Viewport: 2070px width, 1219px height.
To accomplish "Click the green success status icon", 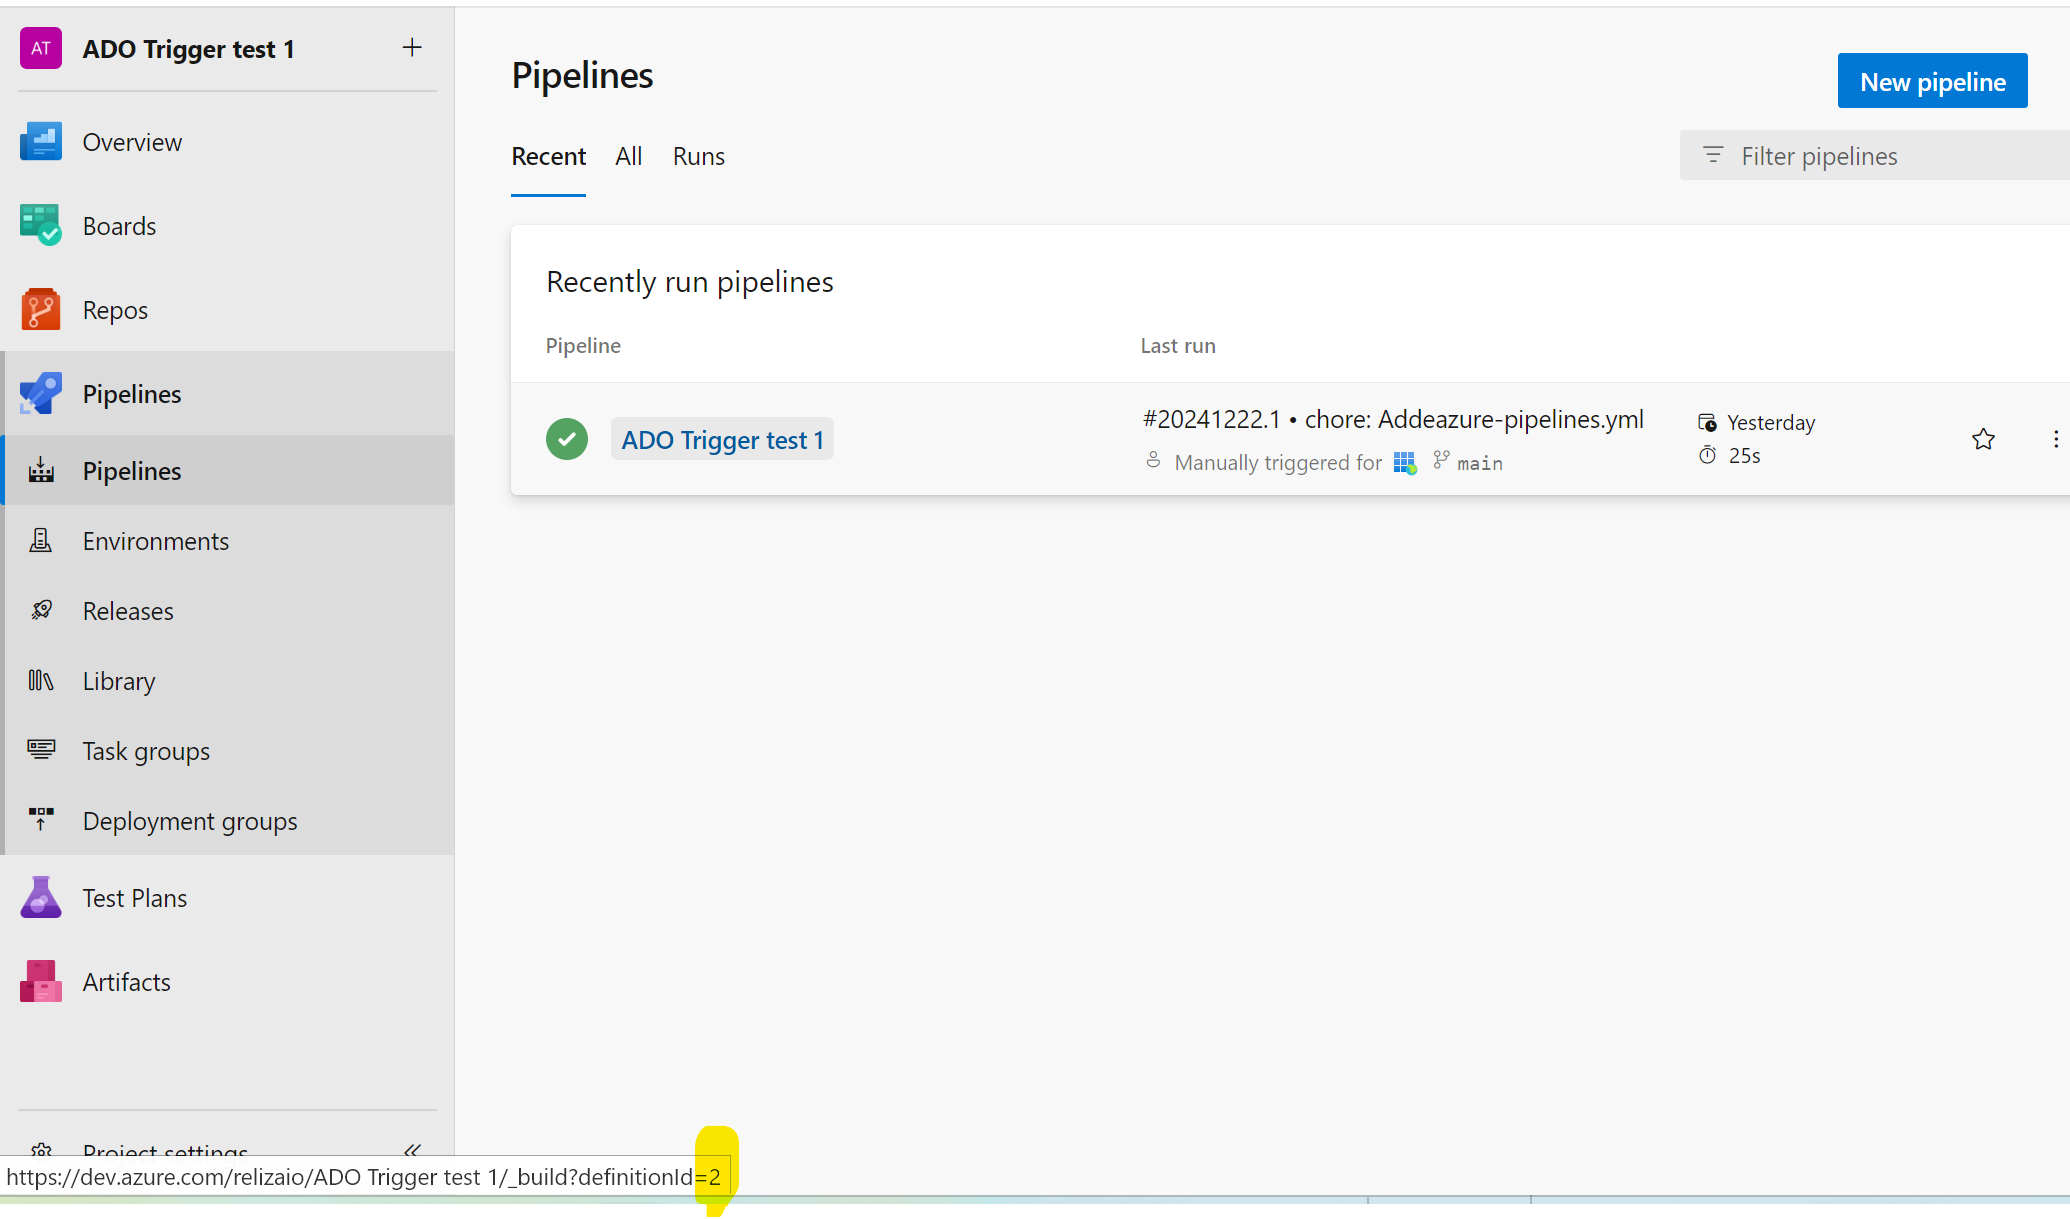I will click(x=567, y=439).
